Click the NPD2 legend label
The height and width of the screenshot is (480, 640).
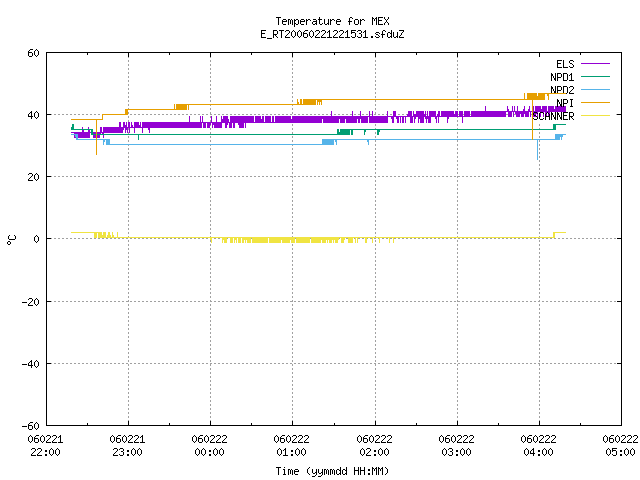tap(562, 90)
